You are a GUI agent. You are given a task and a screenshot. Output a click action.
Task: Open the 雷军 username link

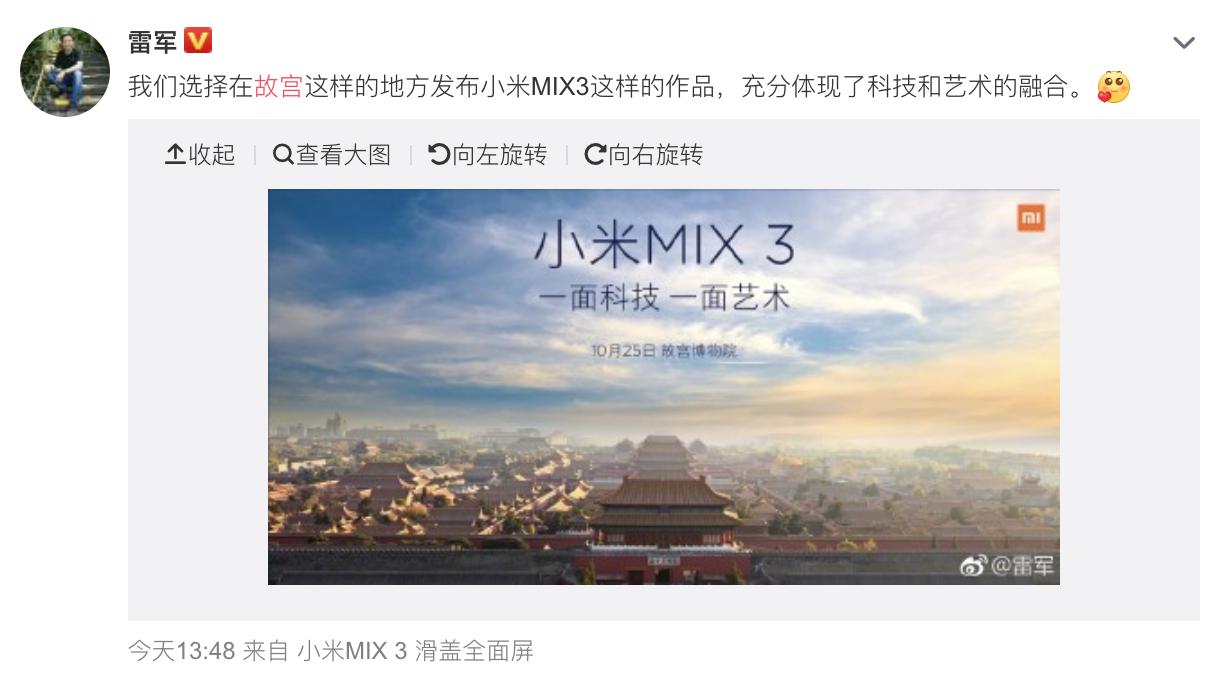click(152, 42)
